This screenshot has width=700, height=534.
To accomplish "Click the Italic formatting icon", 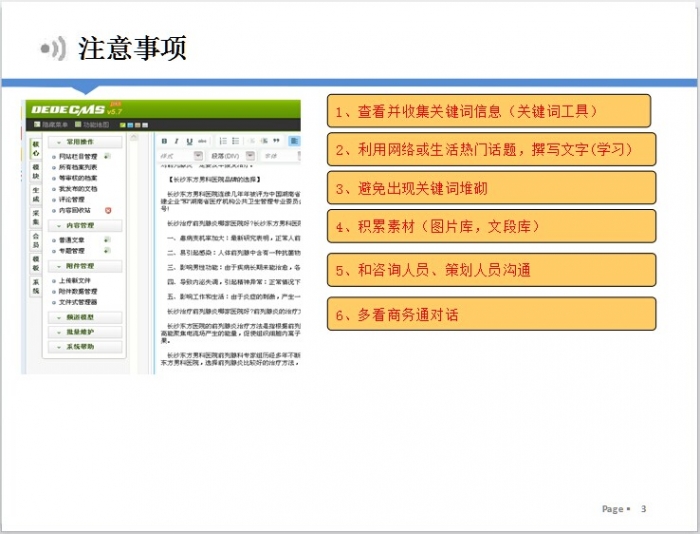I will [x=175, y=141].
